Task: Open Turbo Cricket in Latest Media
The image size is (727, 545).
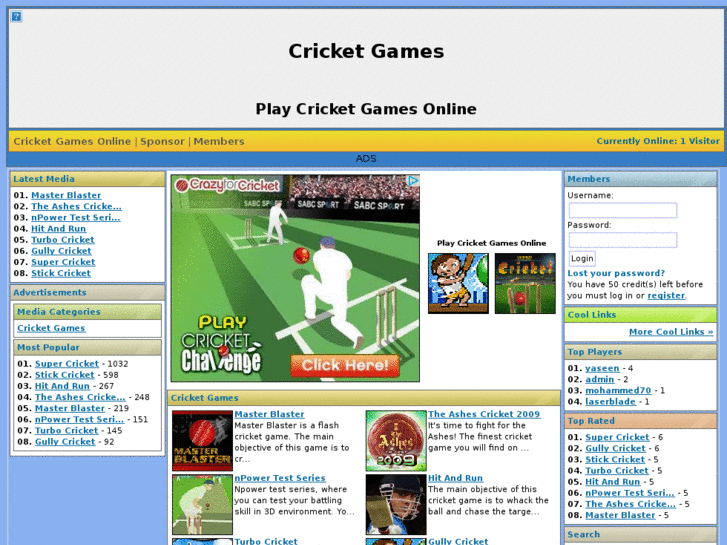Action: pyautogui.click(x=63, y=240)
